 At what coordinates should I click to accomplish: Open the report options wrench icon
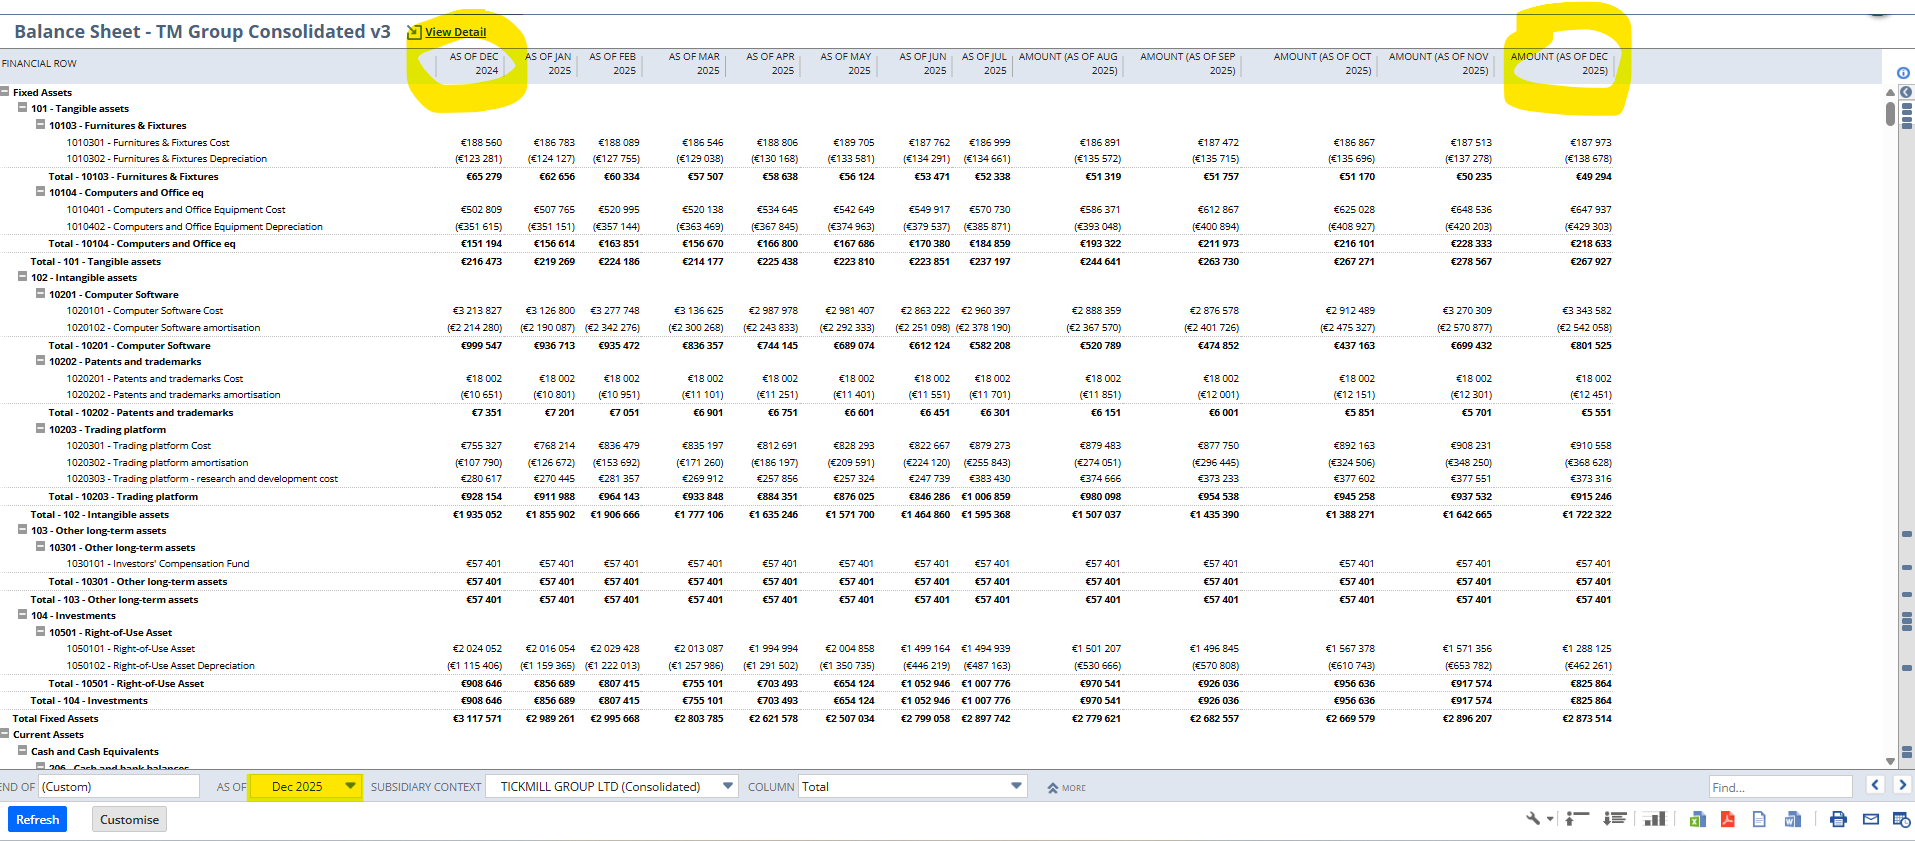point(1533,819)
